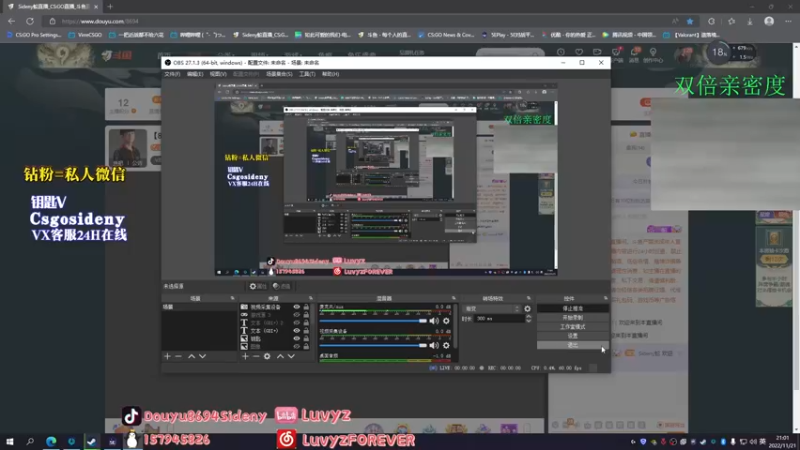Click 退出 exit button in controls

click(x=572, y=345)
